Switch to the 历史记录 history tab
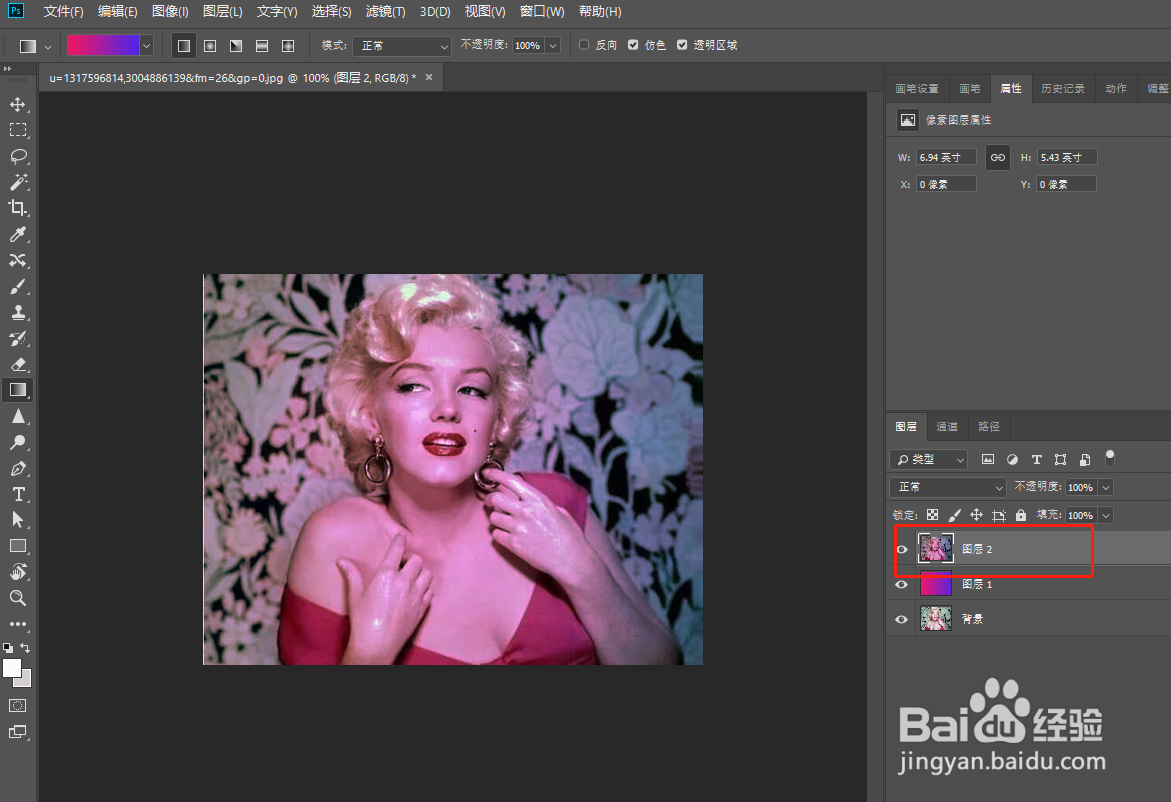1171x802 pixels. (1063, 88)
